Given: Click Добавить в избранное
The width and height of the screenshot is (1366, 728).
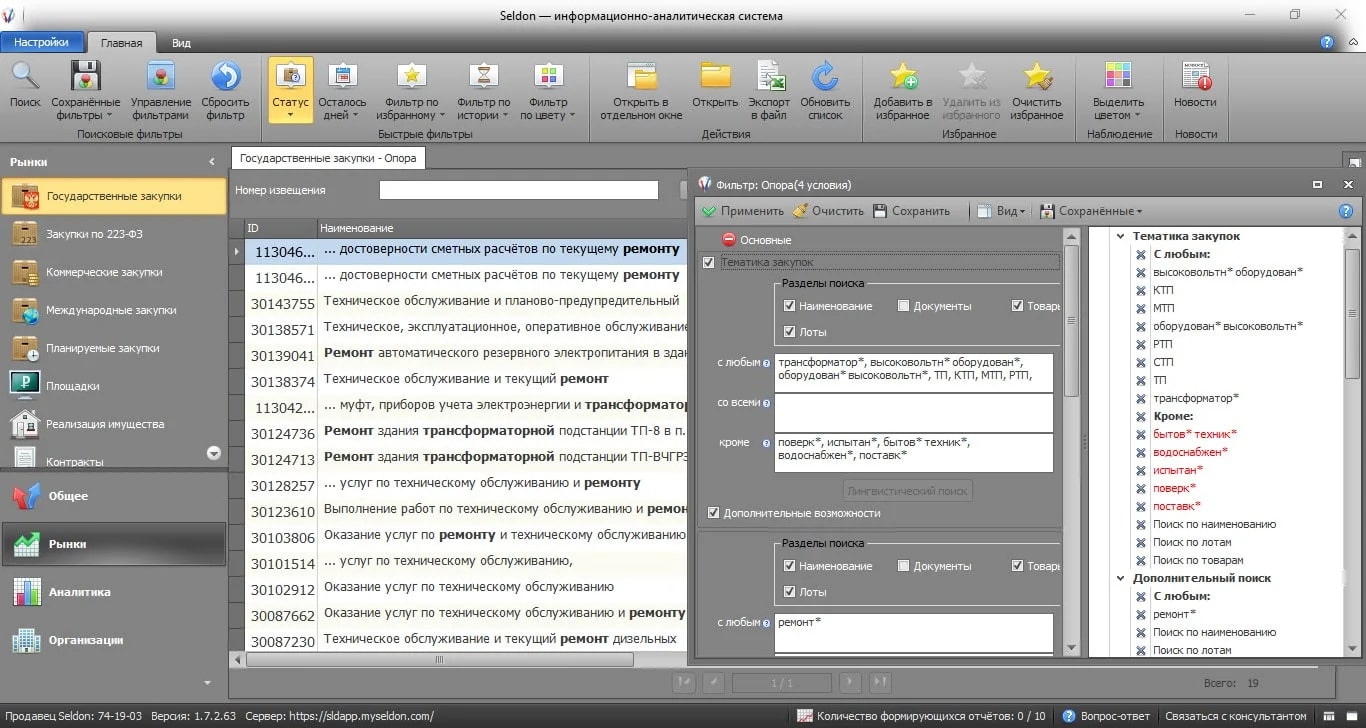Looking at the screenshot, I should (903, 90).
